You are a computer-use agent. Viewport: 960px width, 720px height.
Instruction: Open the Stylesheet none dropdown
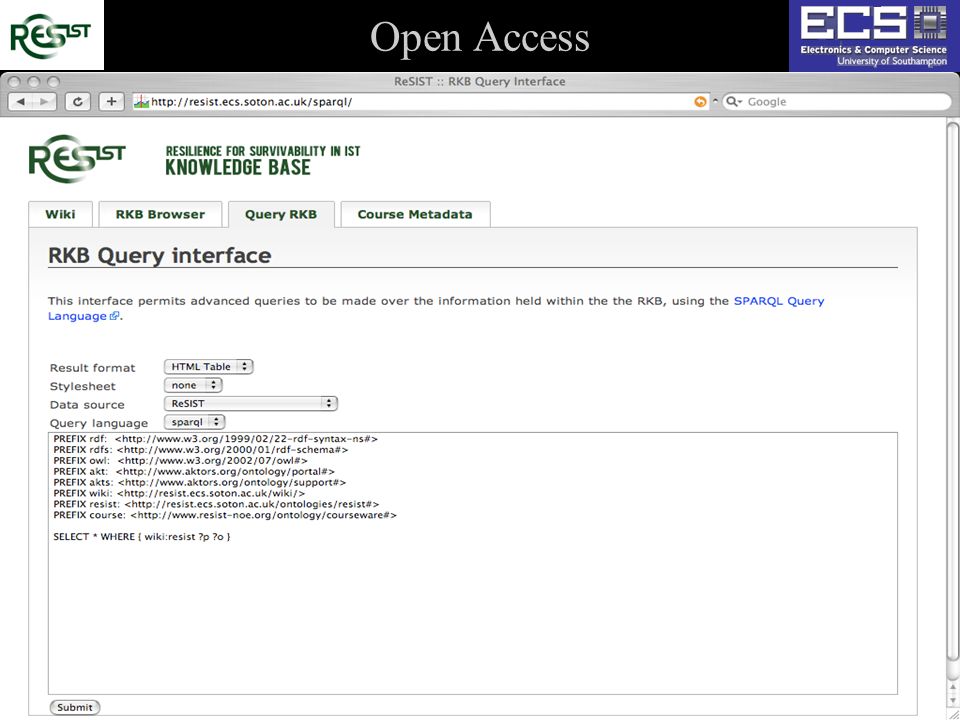click(x=193, y=385)
